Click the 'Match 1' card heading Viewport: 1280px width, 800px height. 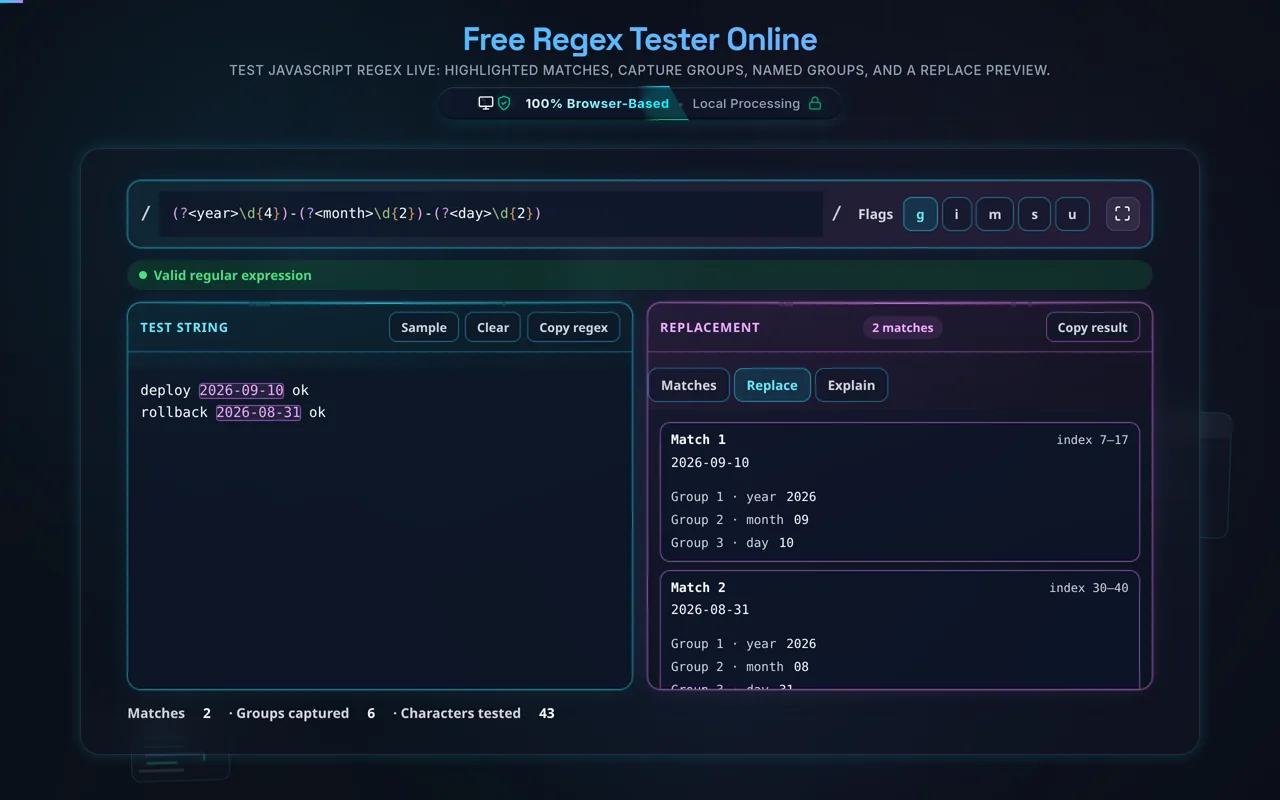pos(698,440)
